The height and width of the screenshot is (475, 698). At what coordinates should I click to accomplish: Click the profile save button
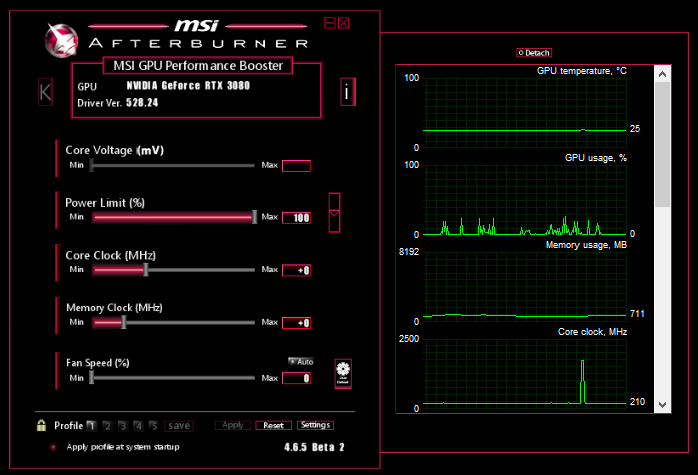click(179, 426)
